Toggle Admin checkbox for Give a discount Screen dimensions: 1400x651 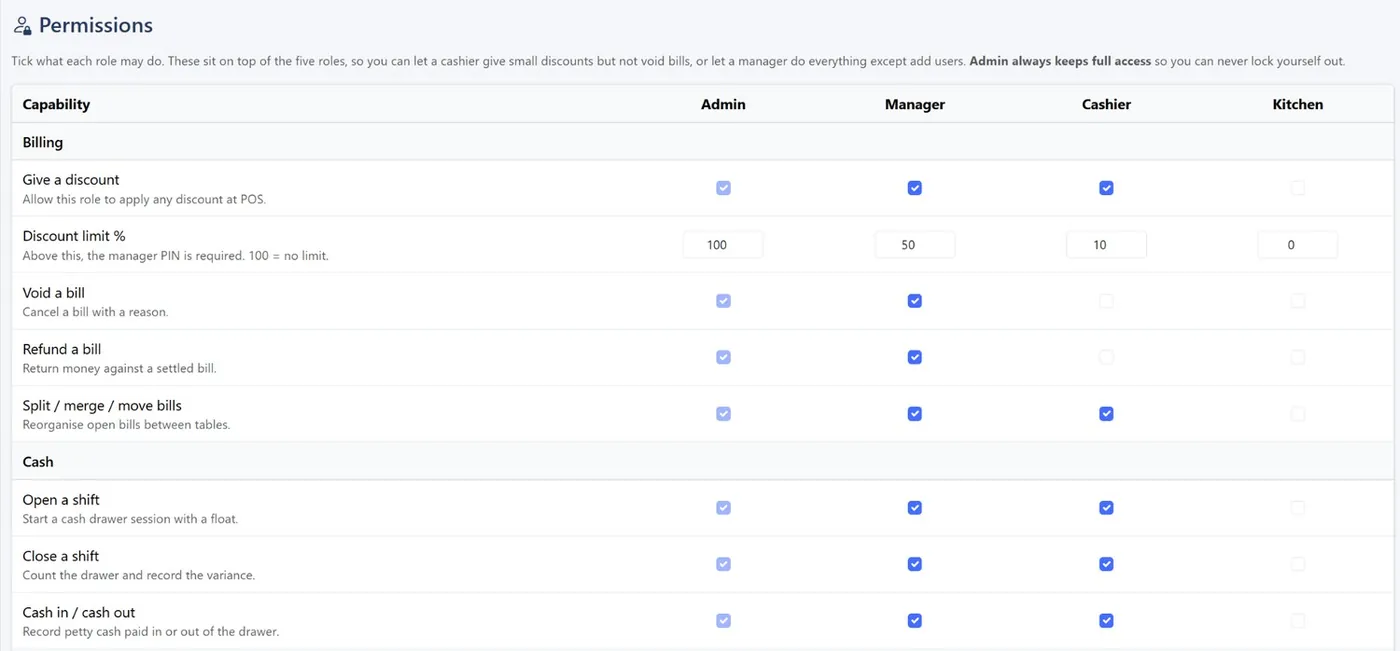click(723, 188)
